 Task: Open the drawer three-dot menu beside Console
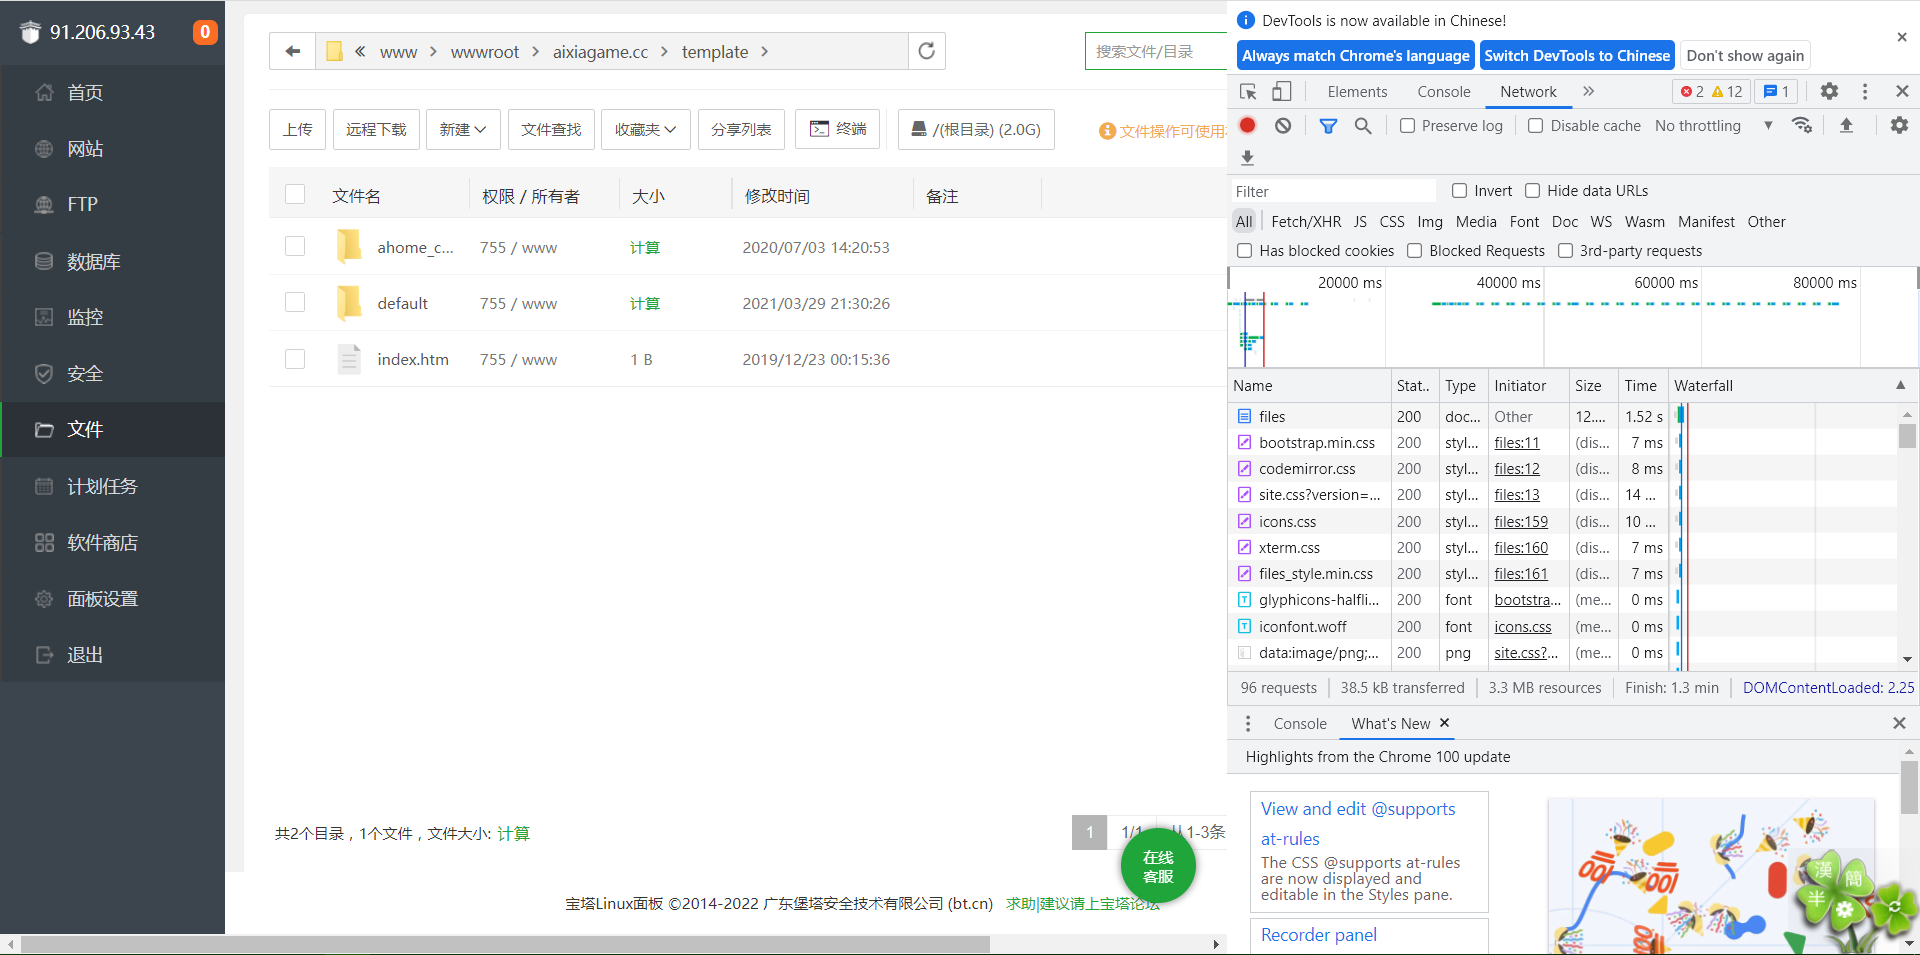(x=1247, y=723)
